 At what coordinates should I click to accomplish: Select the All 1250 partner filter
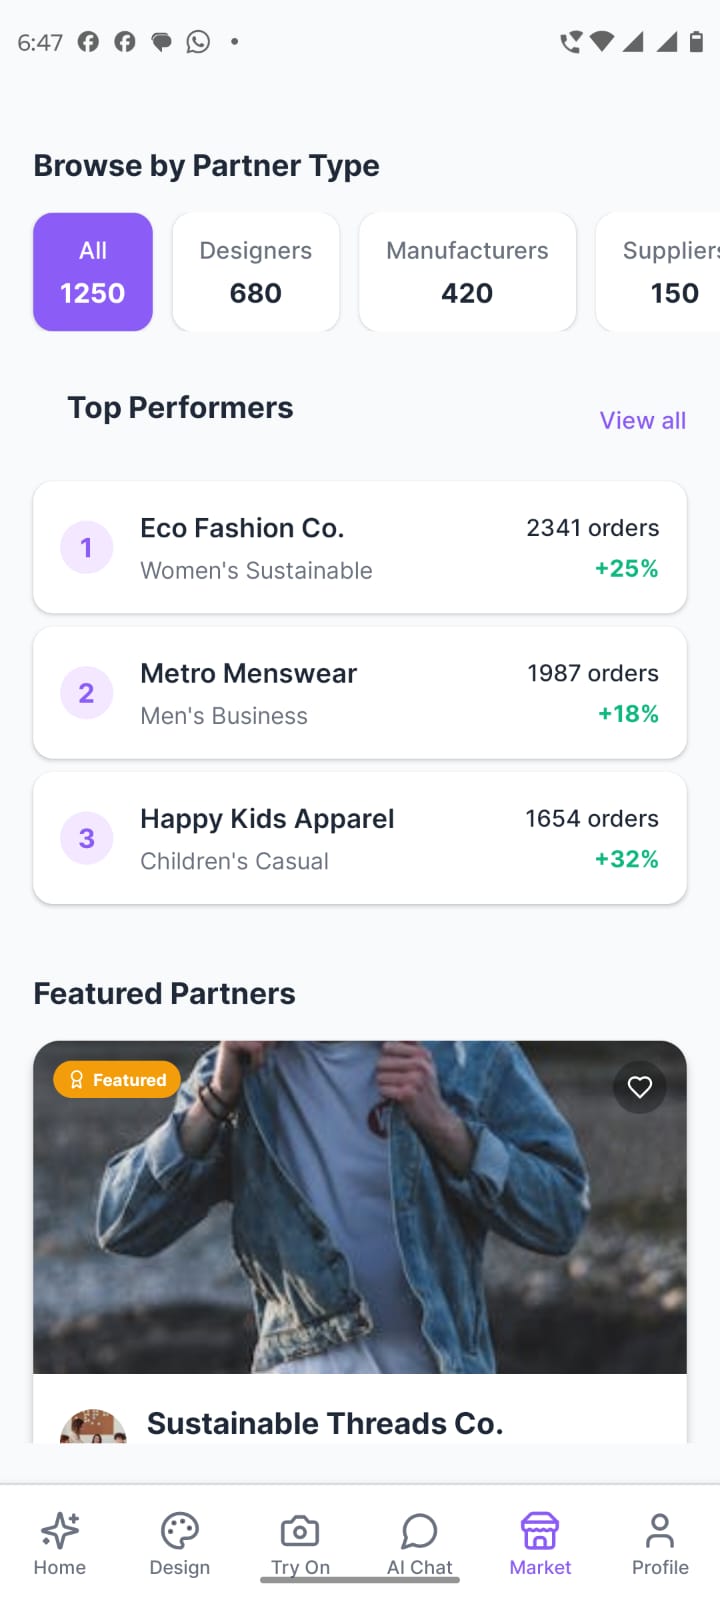tap(93, 272)
